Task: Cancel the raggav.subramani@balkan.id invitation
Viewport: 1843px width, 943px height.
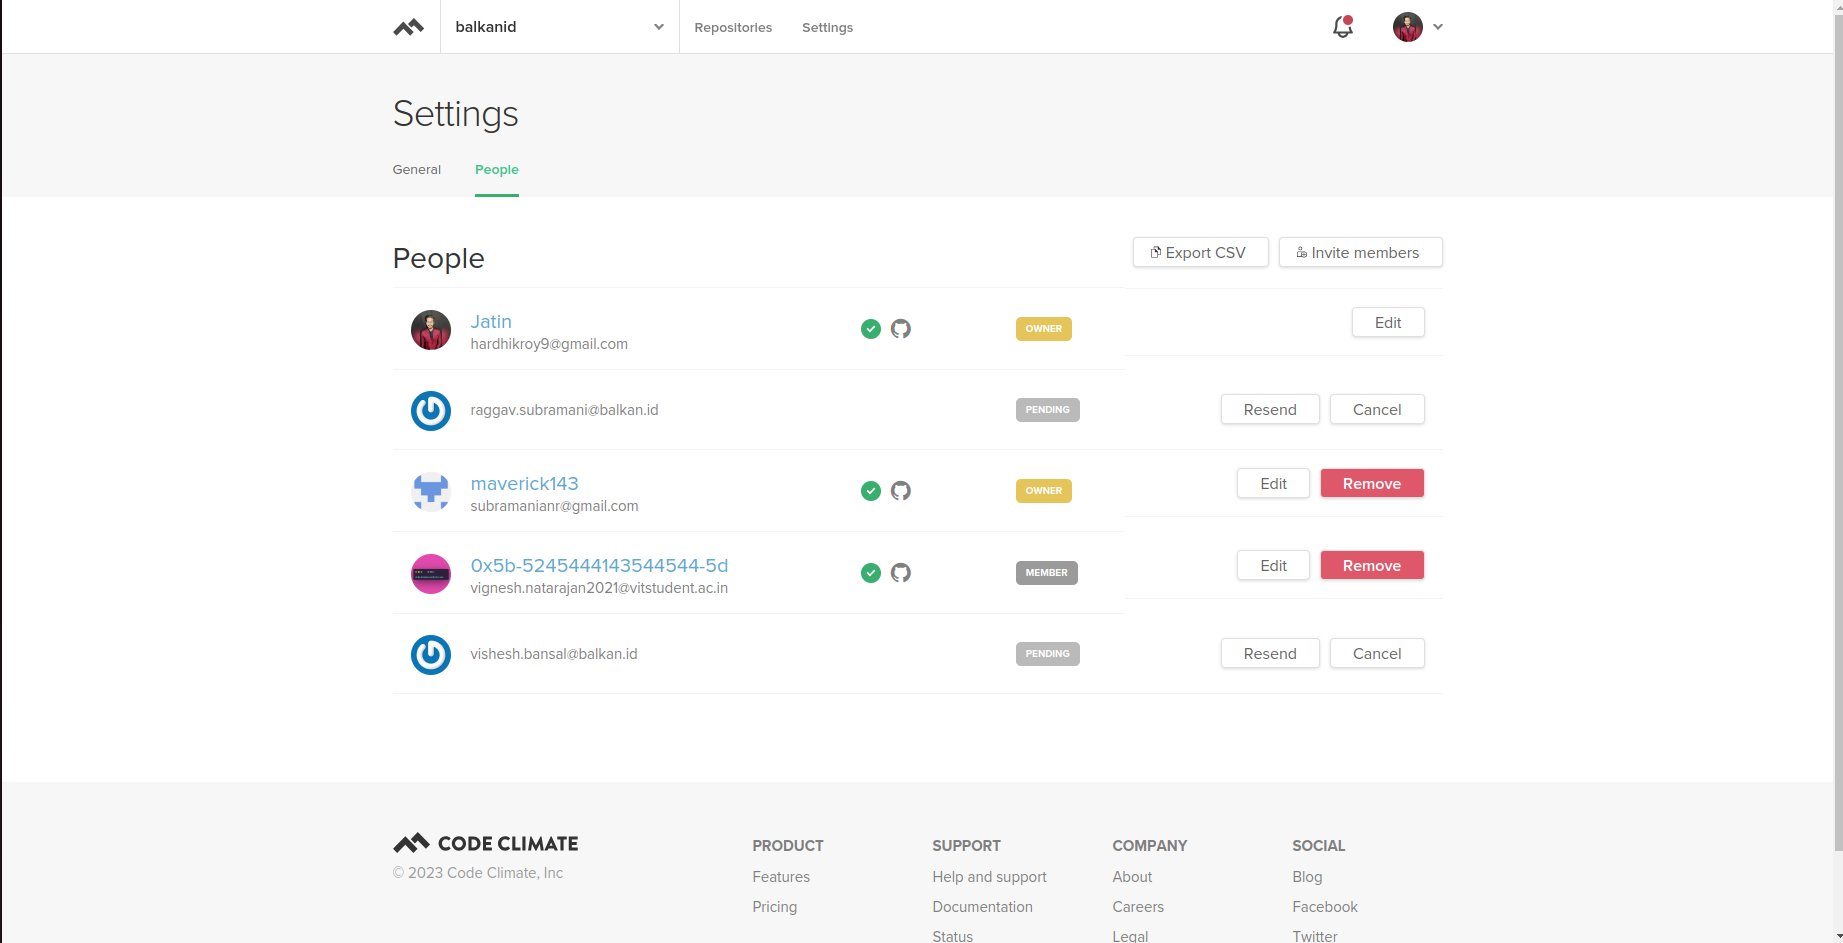Action: click(1376, 410)
